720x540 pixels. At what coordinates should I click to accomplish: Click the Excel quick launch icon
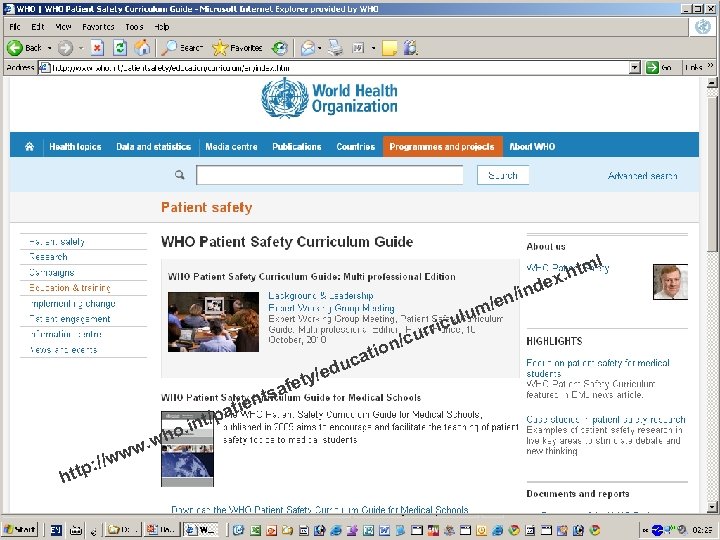255,530
